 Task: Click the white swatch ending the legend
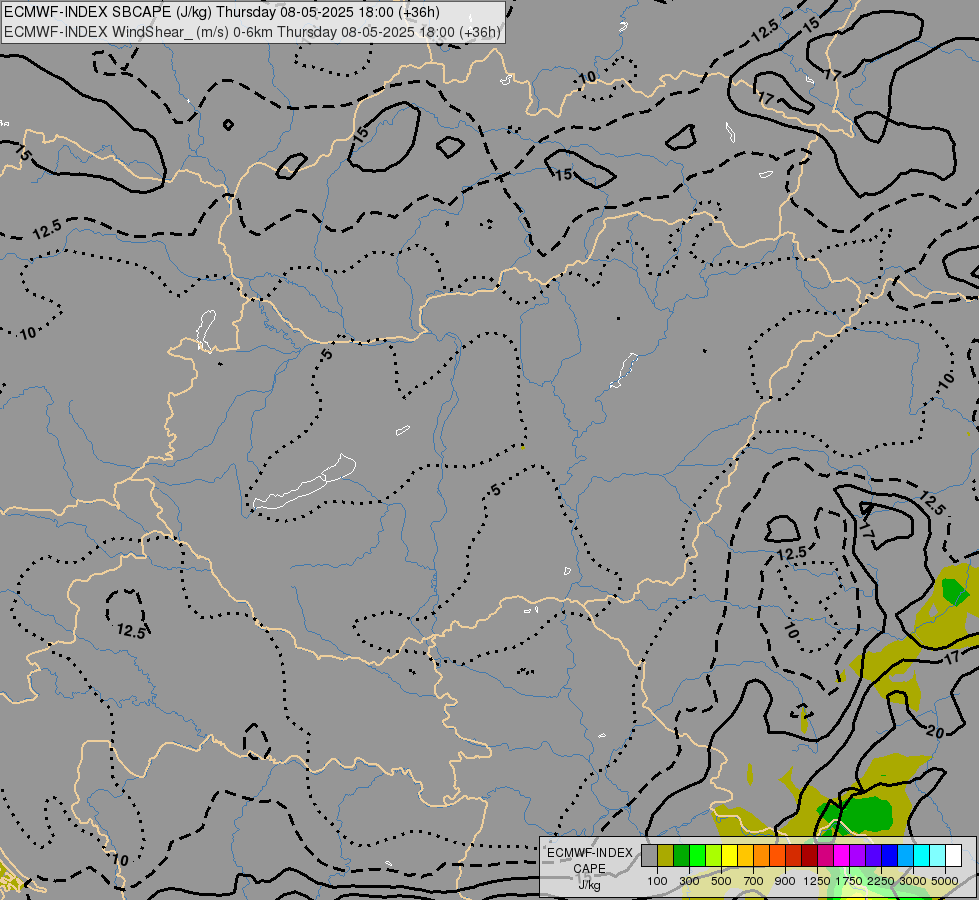click(953, 855)
